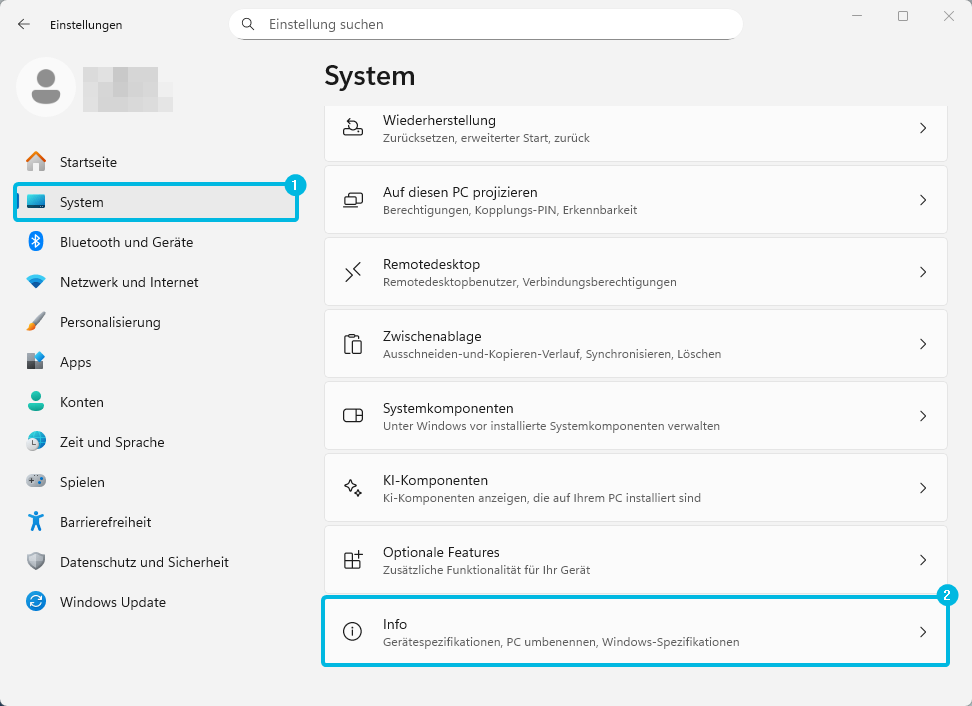
Task: Click the Startseite house icon
Action: pos(36,162)
